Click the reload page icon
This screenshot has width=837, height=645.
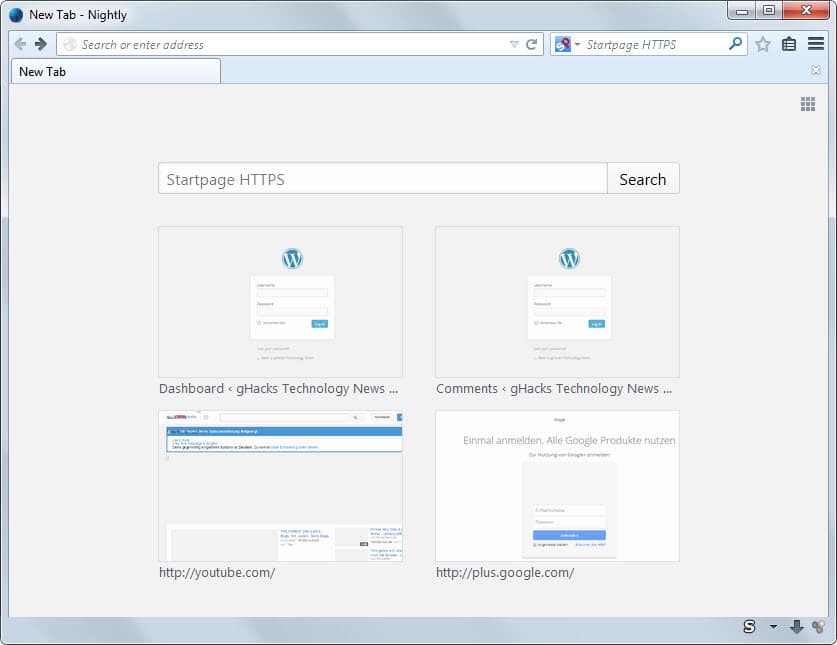(x=531, y=44)
